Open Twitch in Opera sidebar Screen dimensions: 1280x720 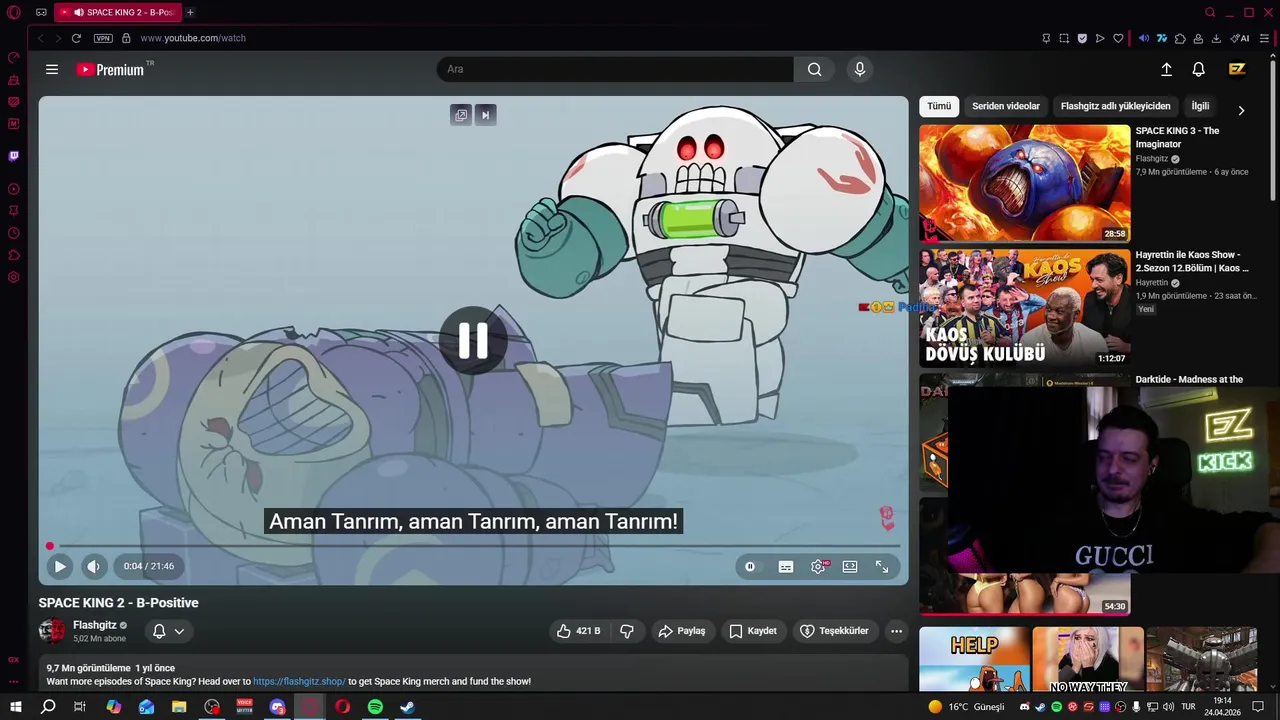tap(14, 156)
